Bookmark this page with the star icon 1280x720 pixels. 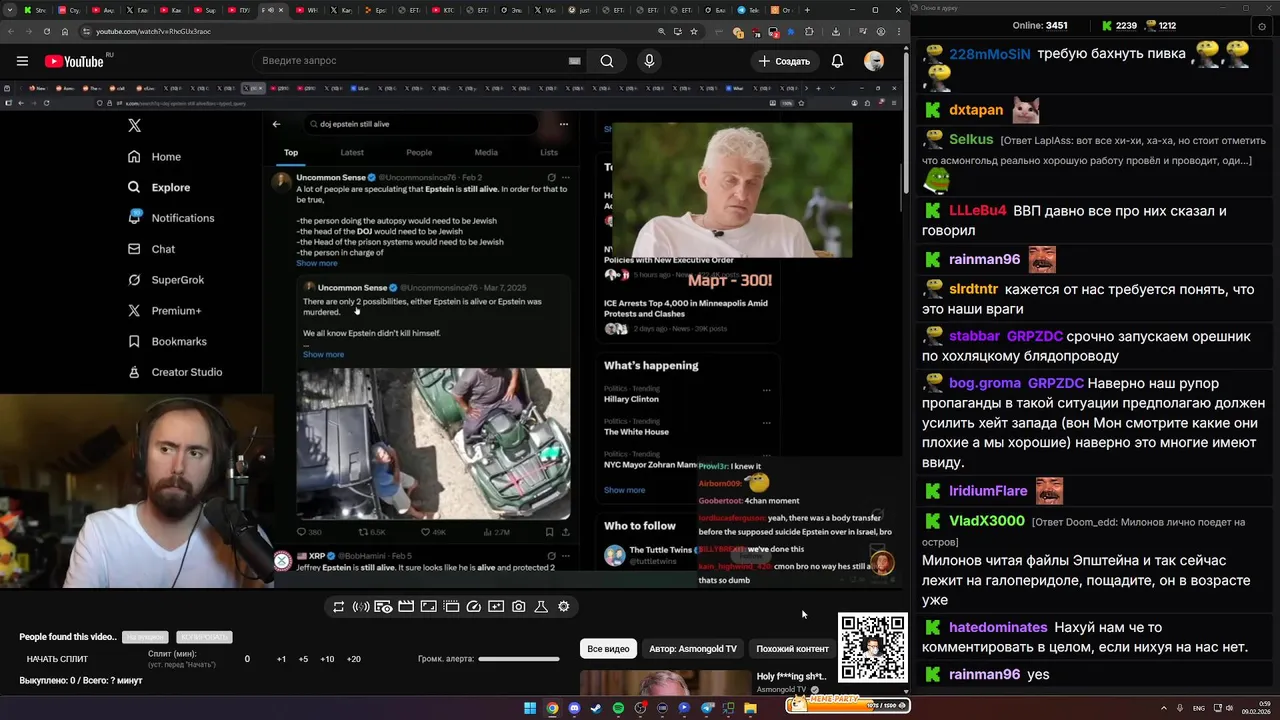(694, 31)
